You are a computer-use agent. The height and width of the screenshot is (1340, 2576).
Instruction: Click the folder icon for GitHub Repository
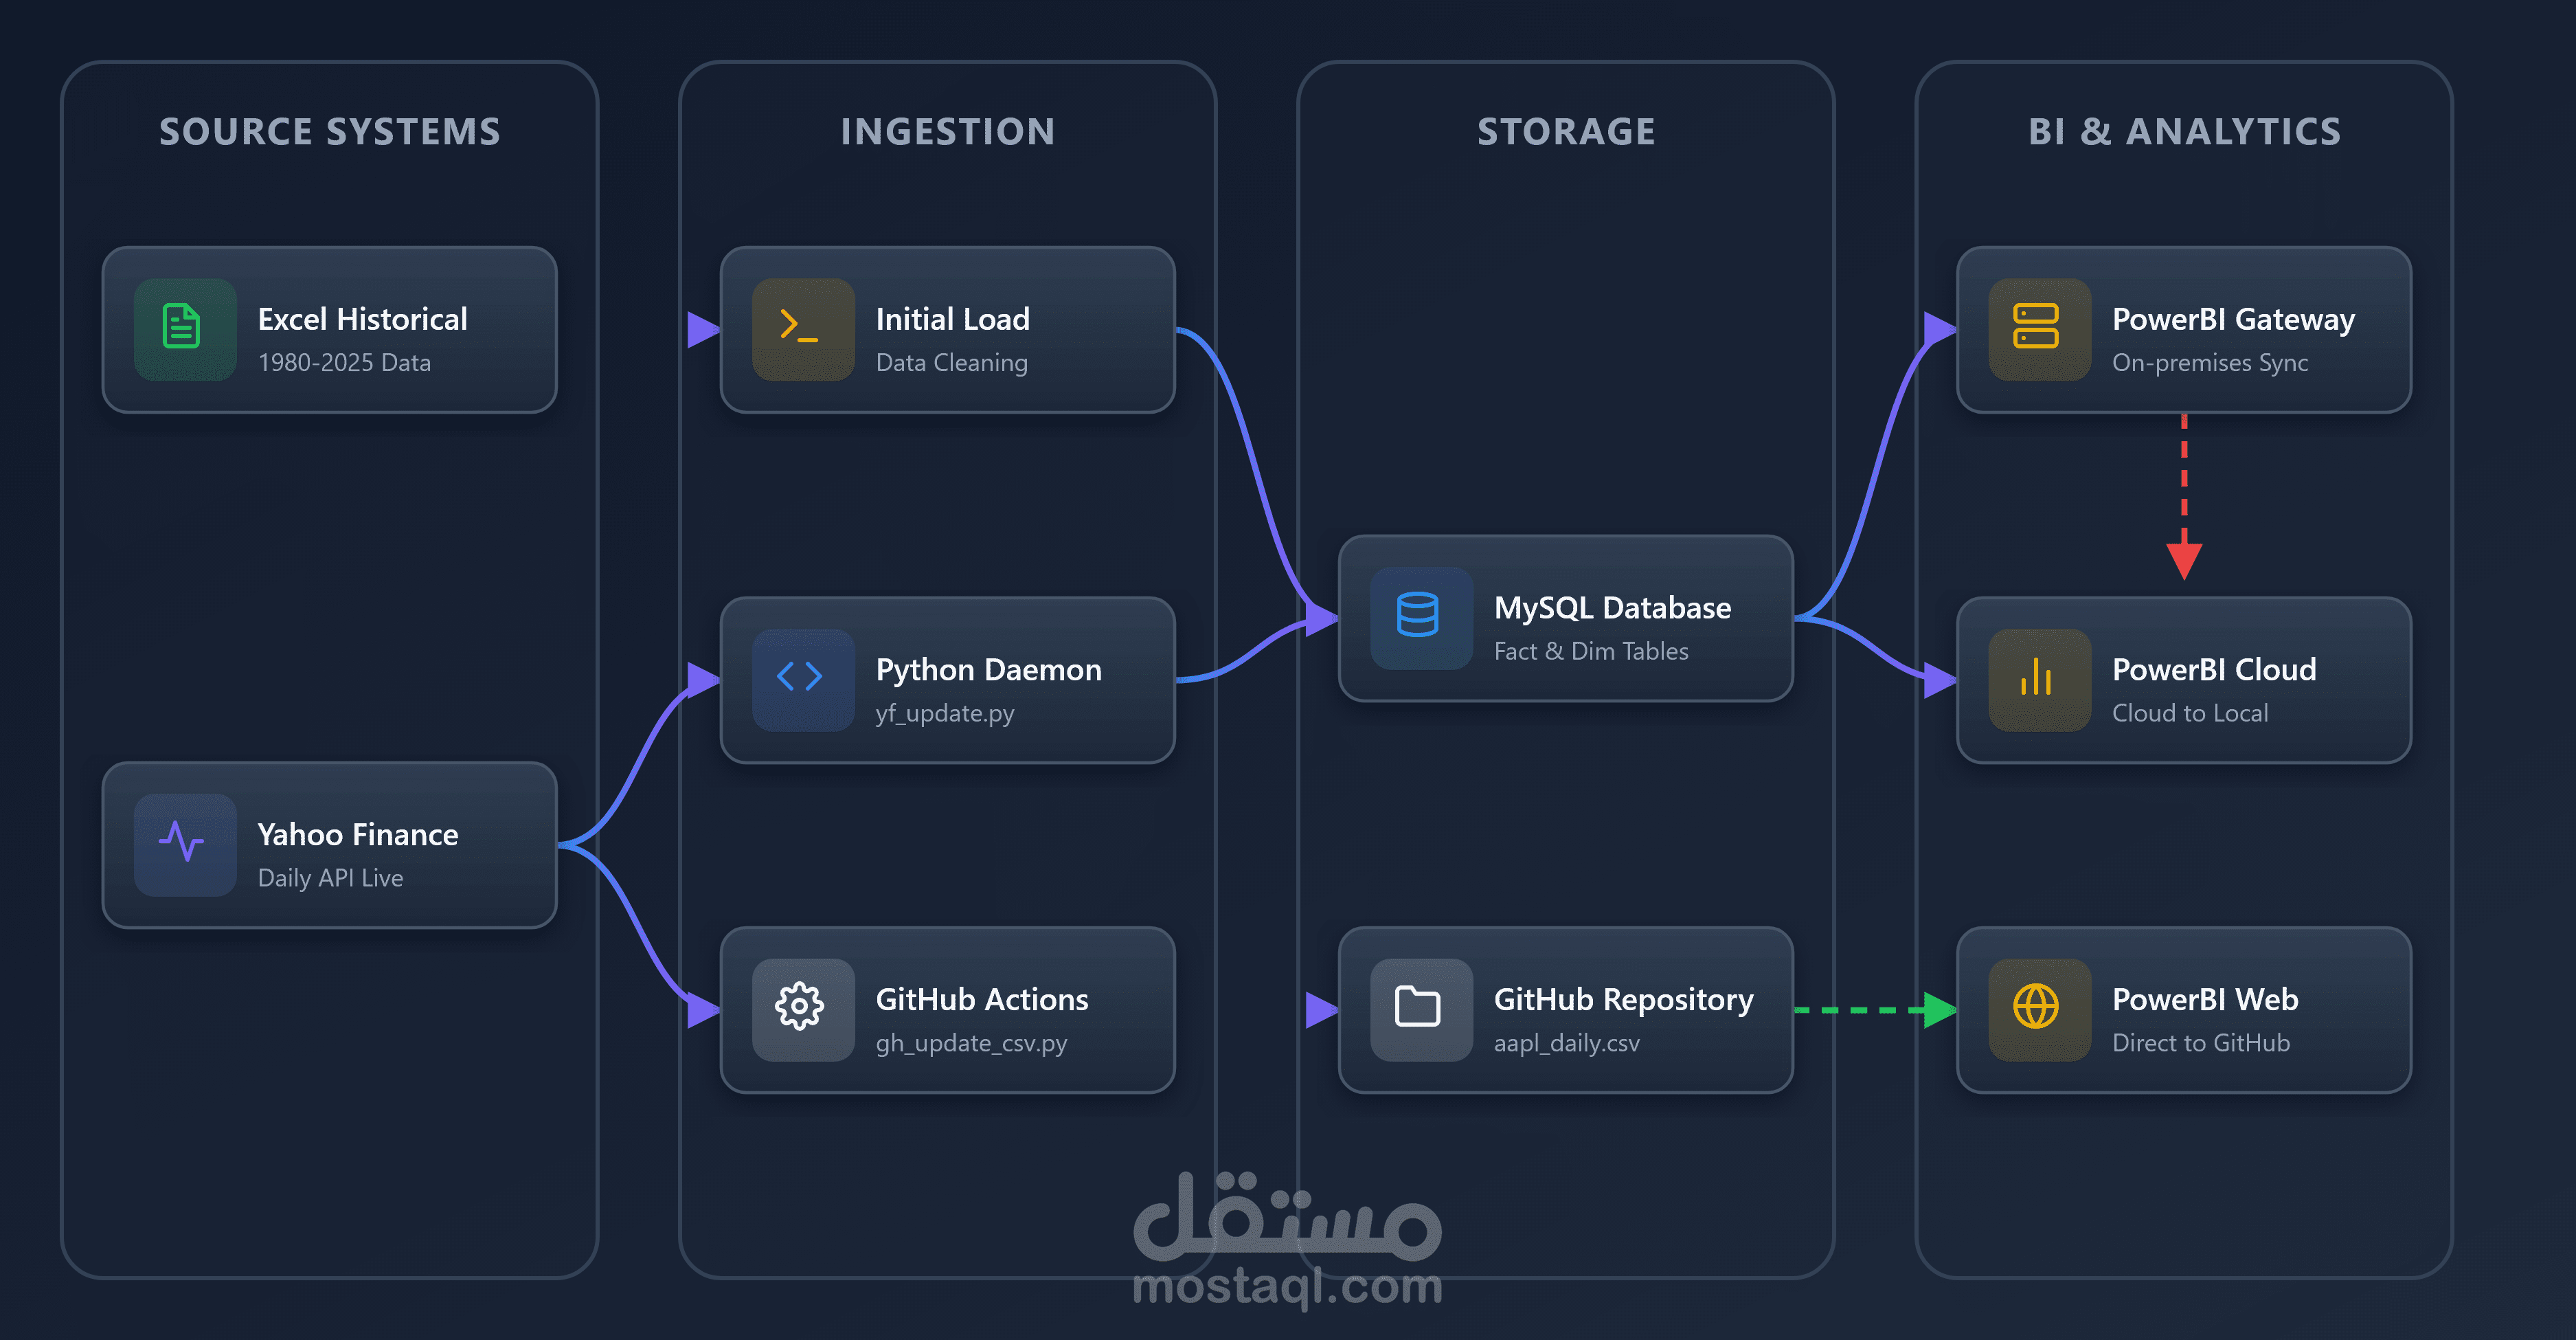pos(1418,1007)
